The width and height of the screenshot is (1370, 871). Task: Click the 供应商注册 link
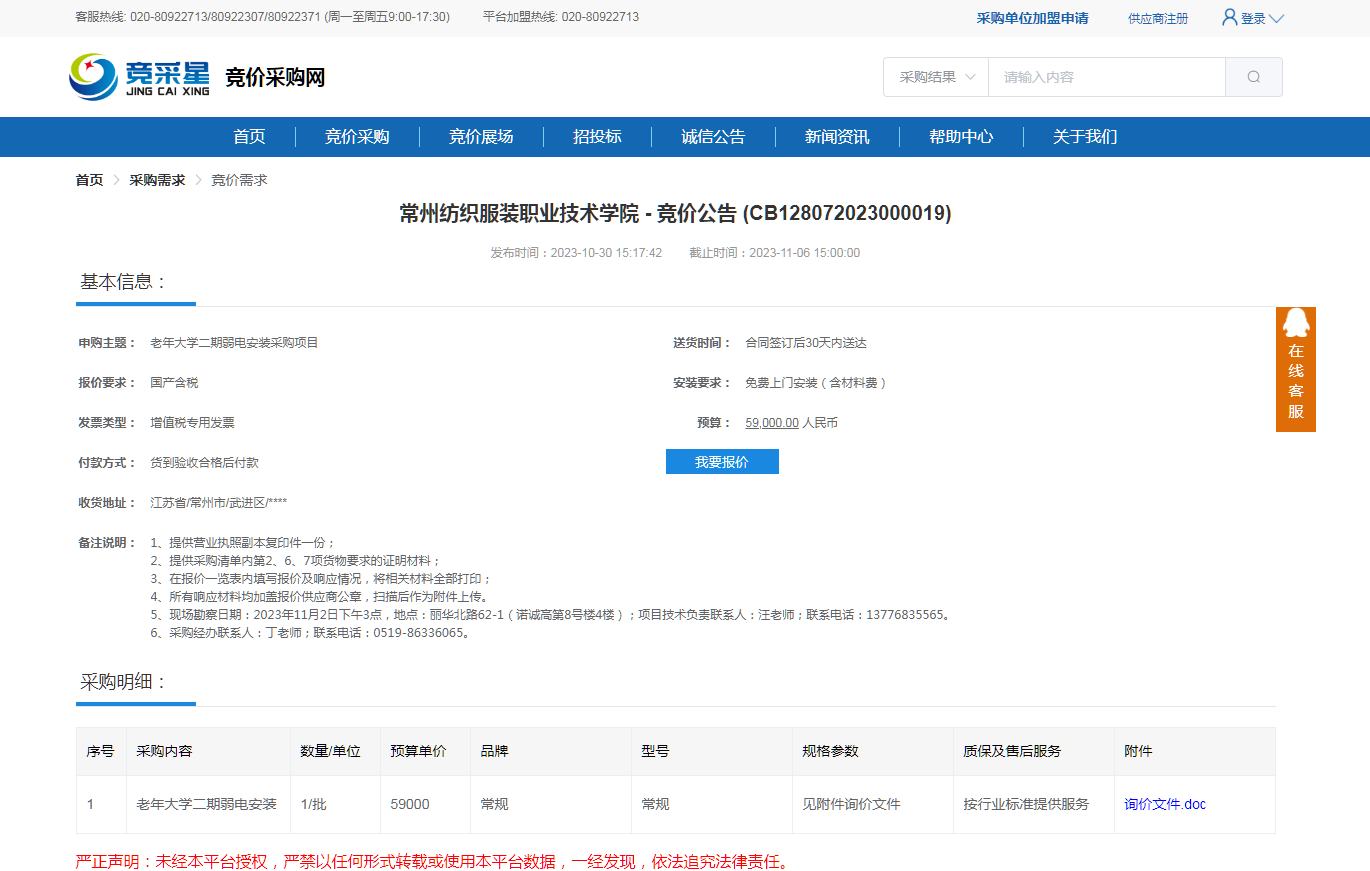pos(1158,18)
